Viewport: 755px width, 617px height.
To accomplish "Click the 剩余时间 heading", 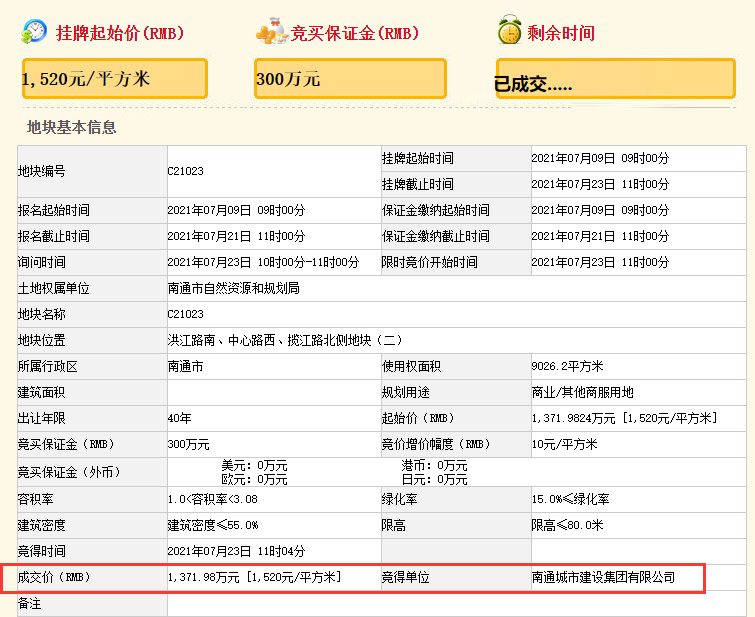I will point(561,33).
